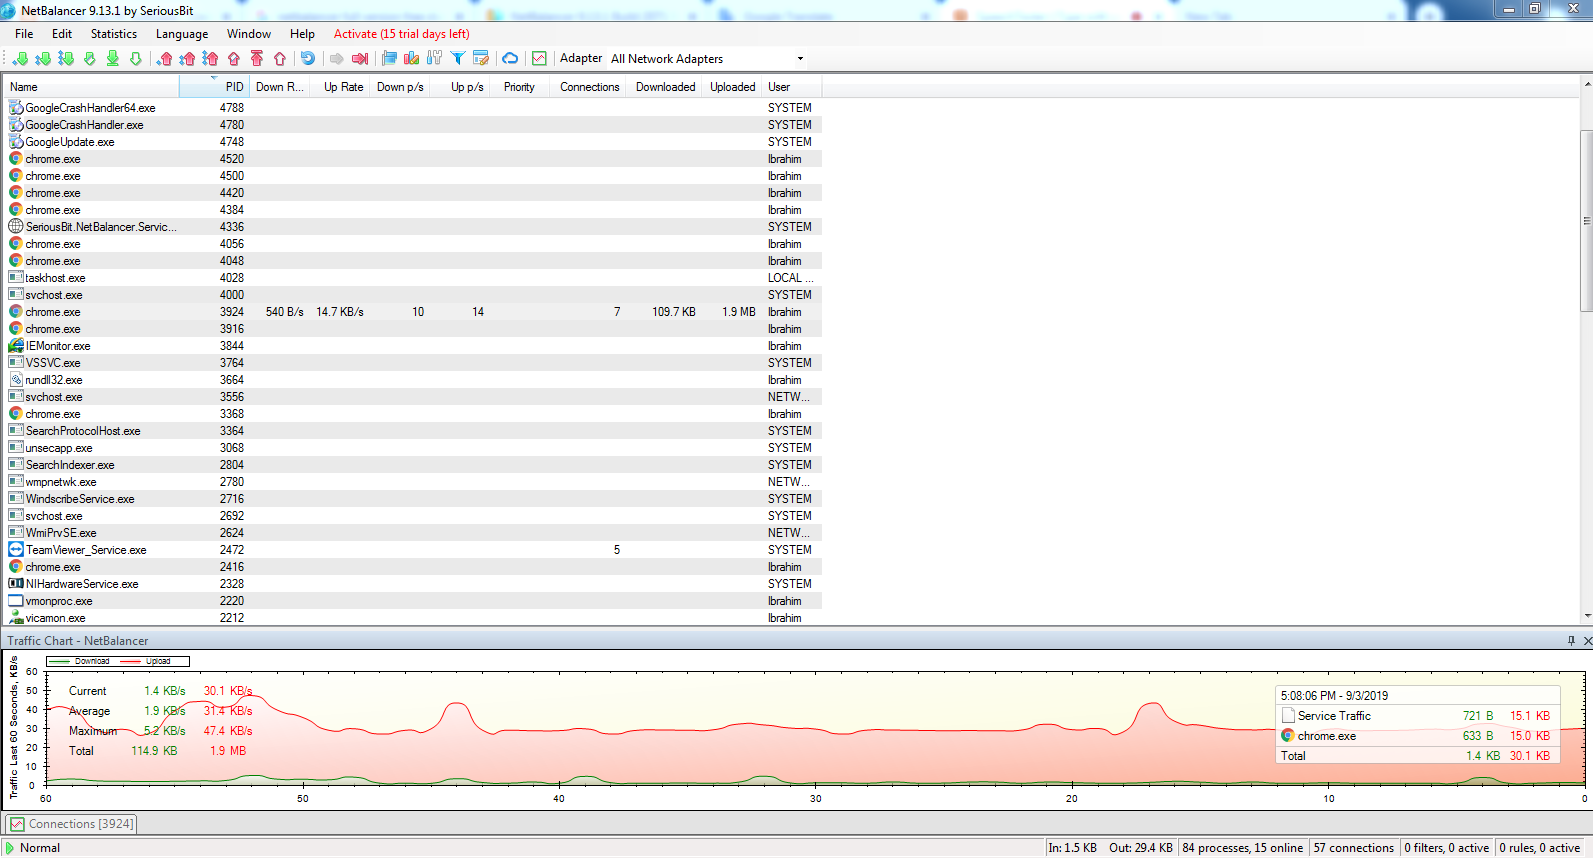Click Activate (15 trial days left) link
This screenshot has height=859, width=1593.
pos(402,34)
